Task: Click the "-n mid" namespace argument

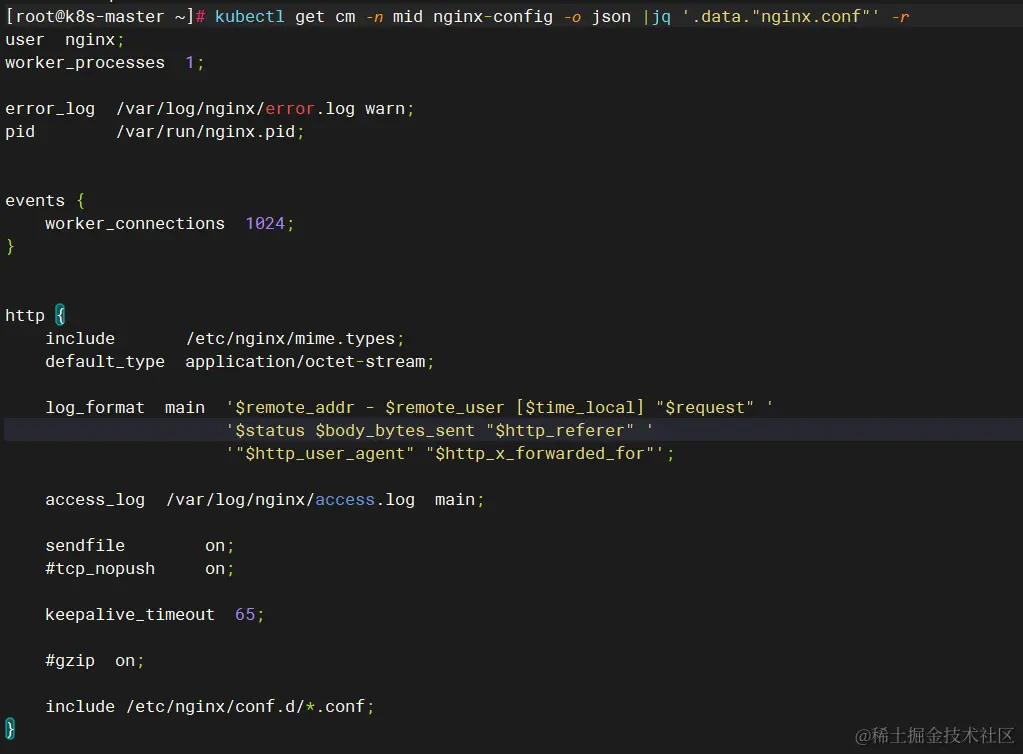Action: (394, 16)
